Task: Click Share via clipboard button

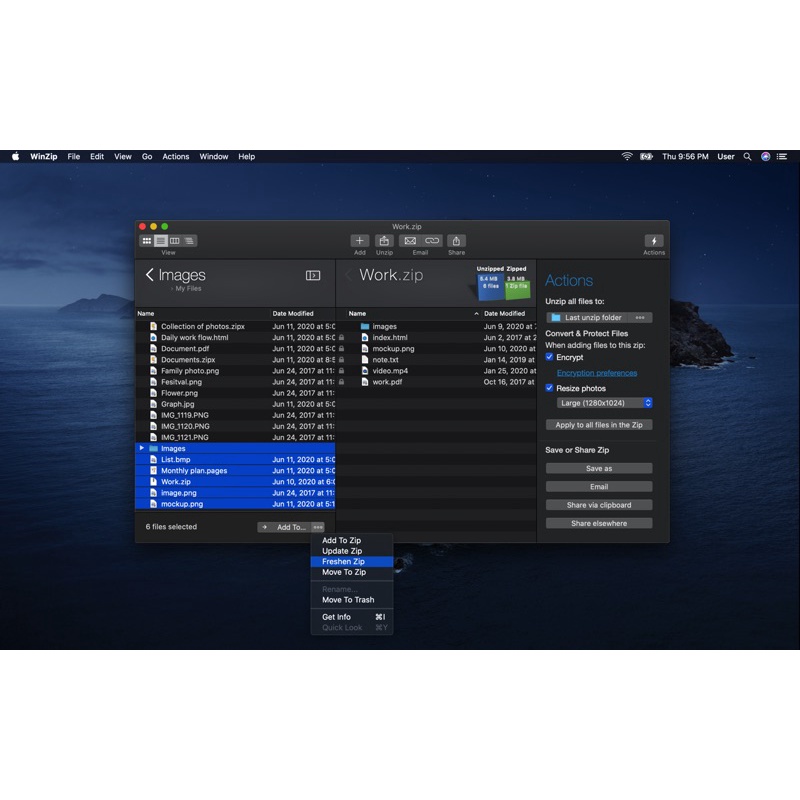Action: click(x=598, y=505)
